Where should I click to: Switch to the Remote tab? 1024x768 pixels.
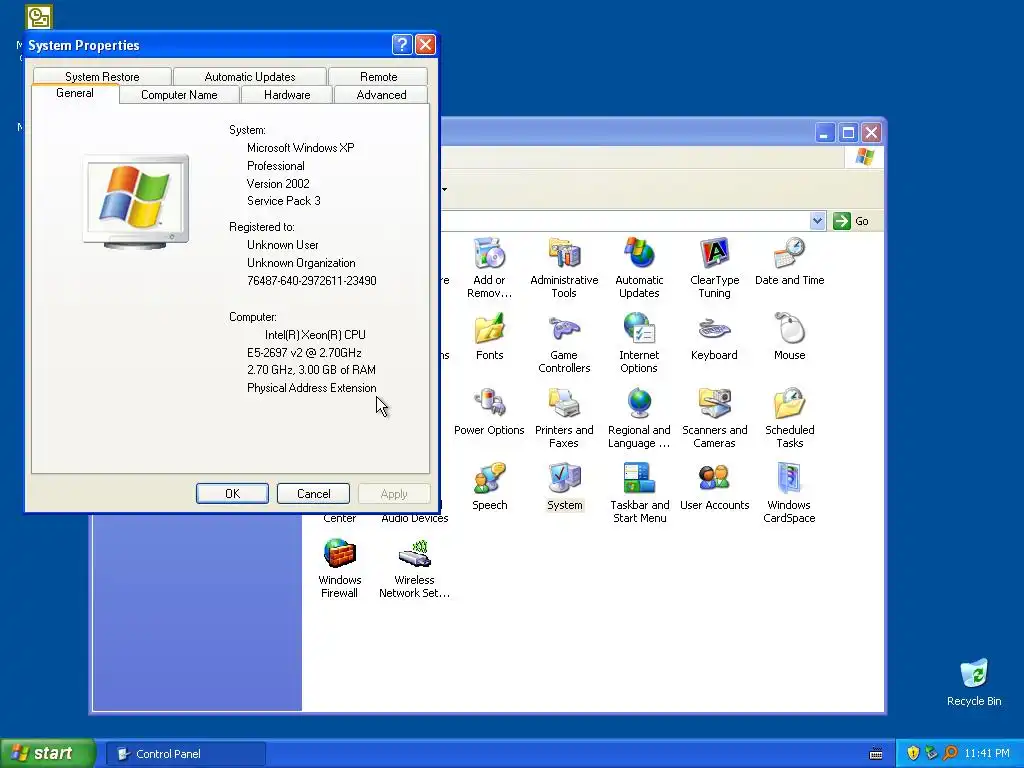tap(378, 76)
